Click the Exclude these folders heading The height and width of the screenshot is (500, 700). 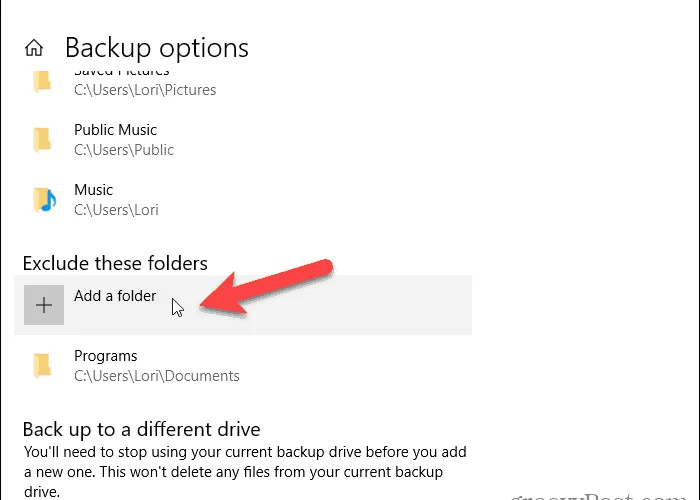click(x=115, y=263)
